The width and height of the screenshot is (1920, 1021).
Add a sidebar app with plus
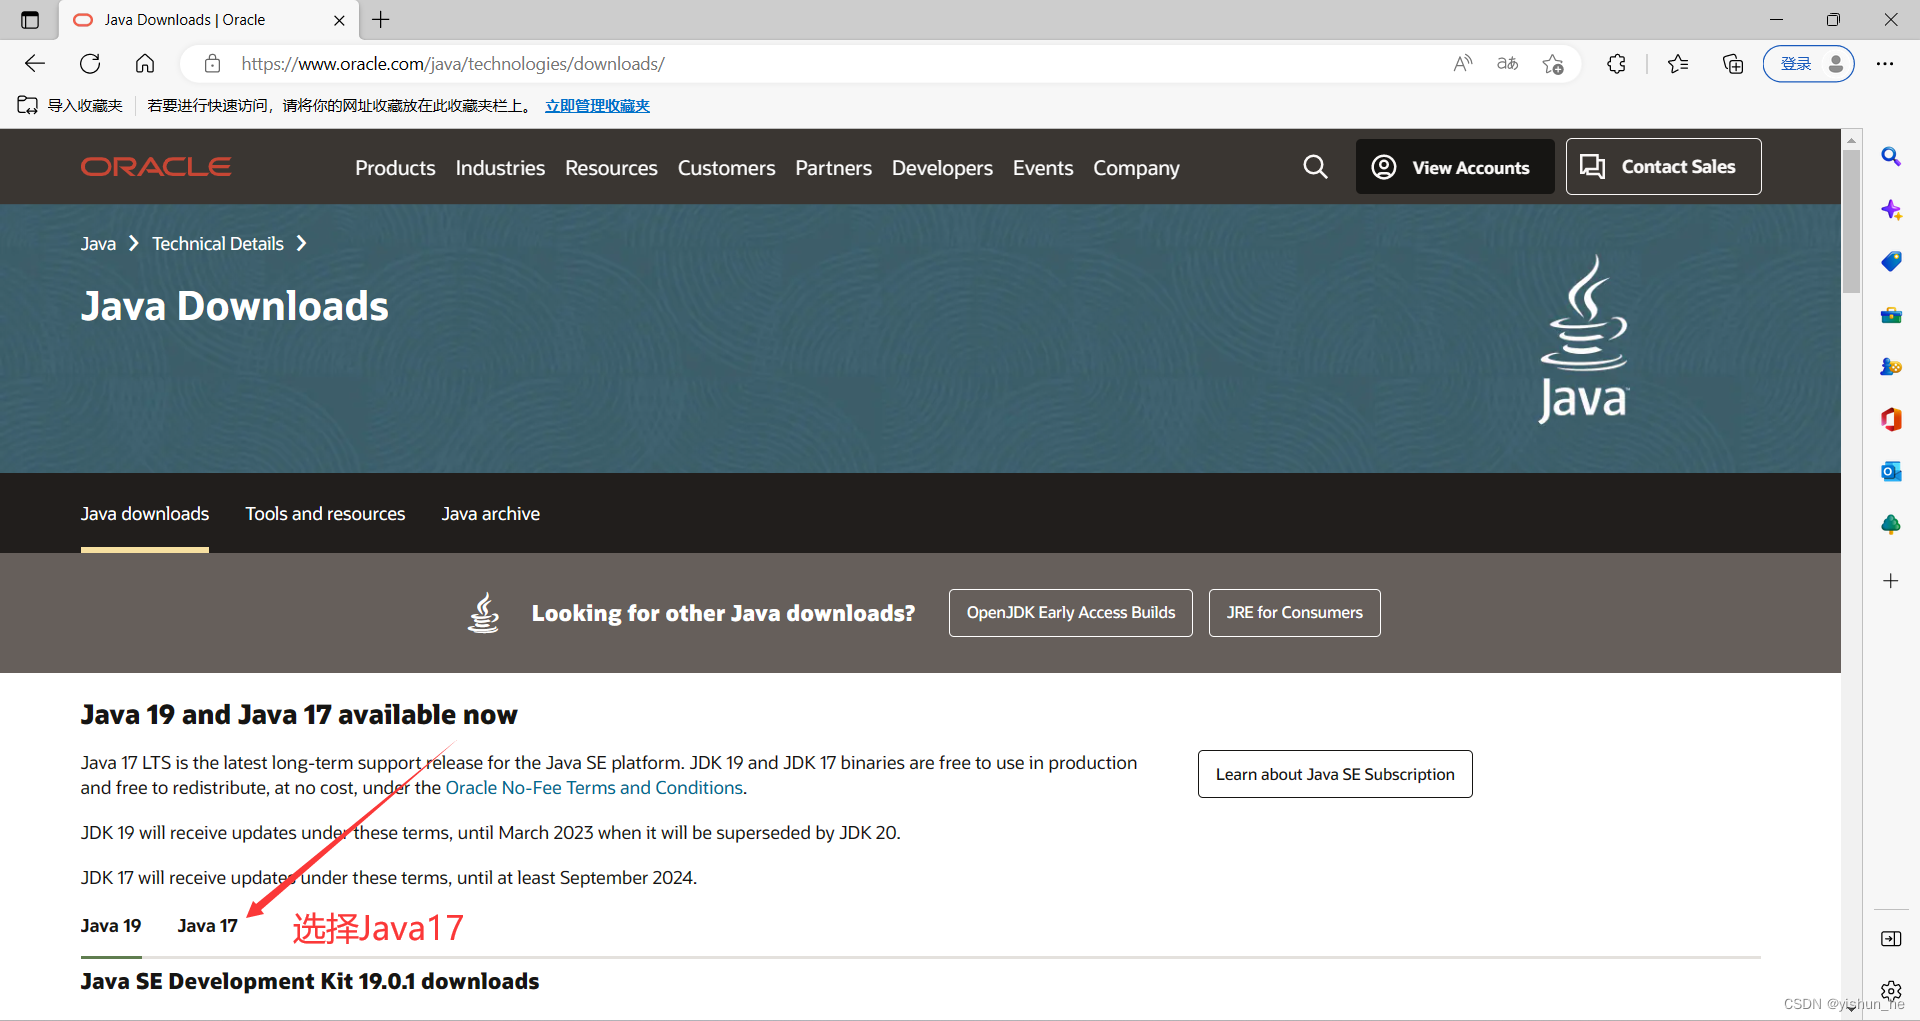1891,581
